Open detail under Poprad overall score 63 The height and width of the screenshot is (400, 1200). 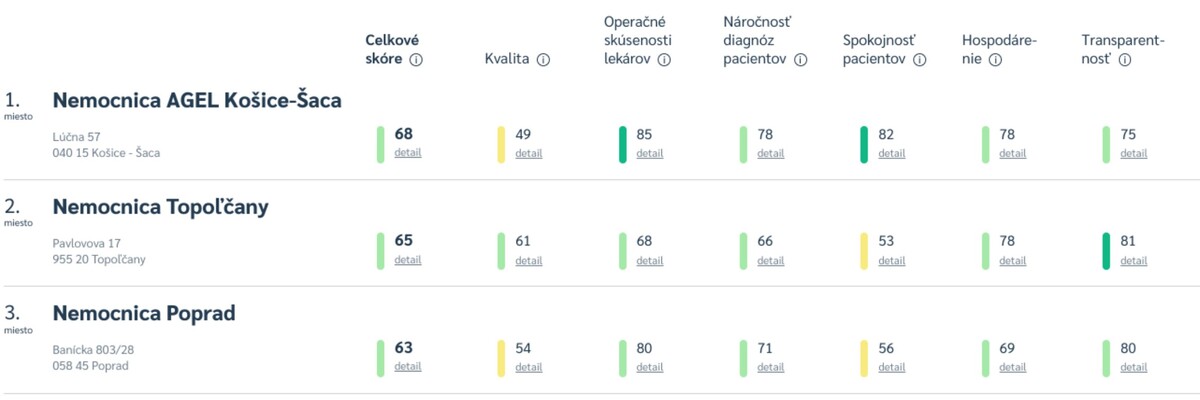pos(408,367)
